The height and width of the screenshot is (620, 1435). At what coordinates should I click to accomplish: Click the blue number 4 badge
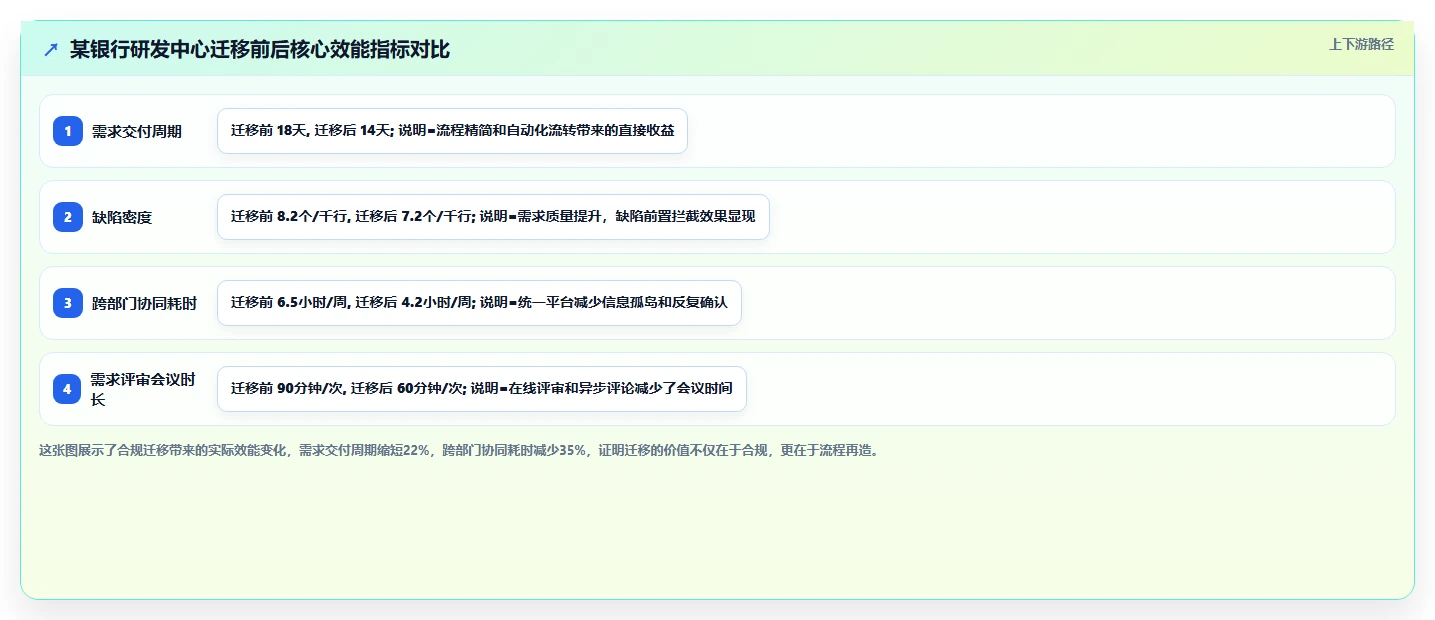[x=68, y=389]
